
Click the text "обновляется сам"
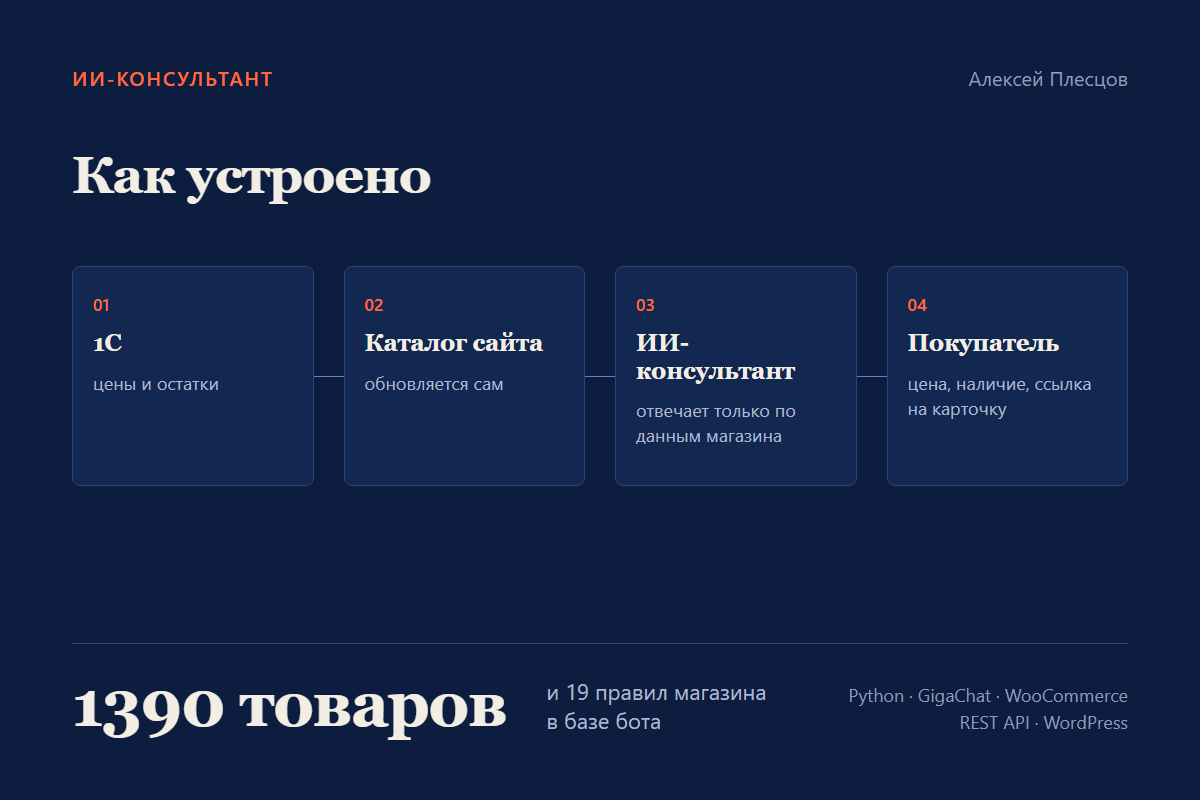[434, 384]
